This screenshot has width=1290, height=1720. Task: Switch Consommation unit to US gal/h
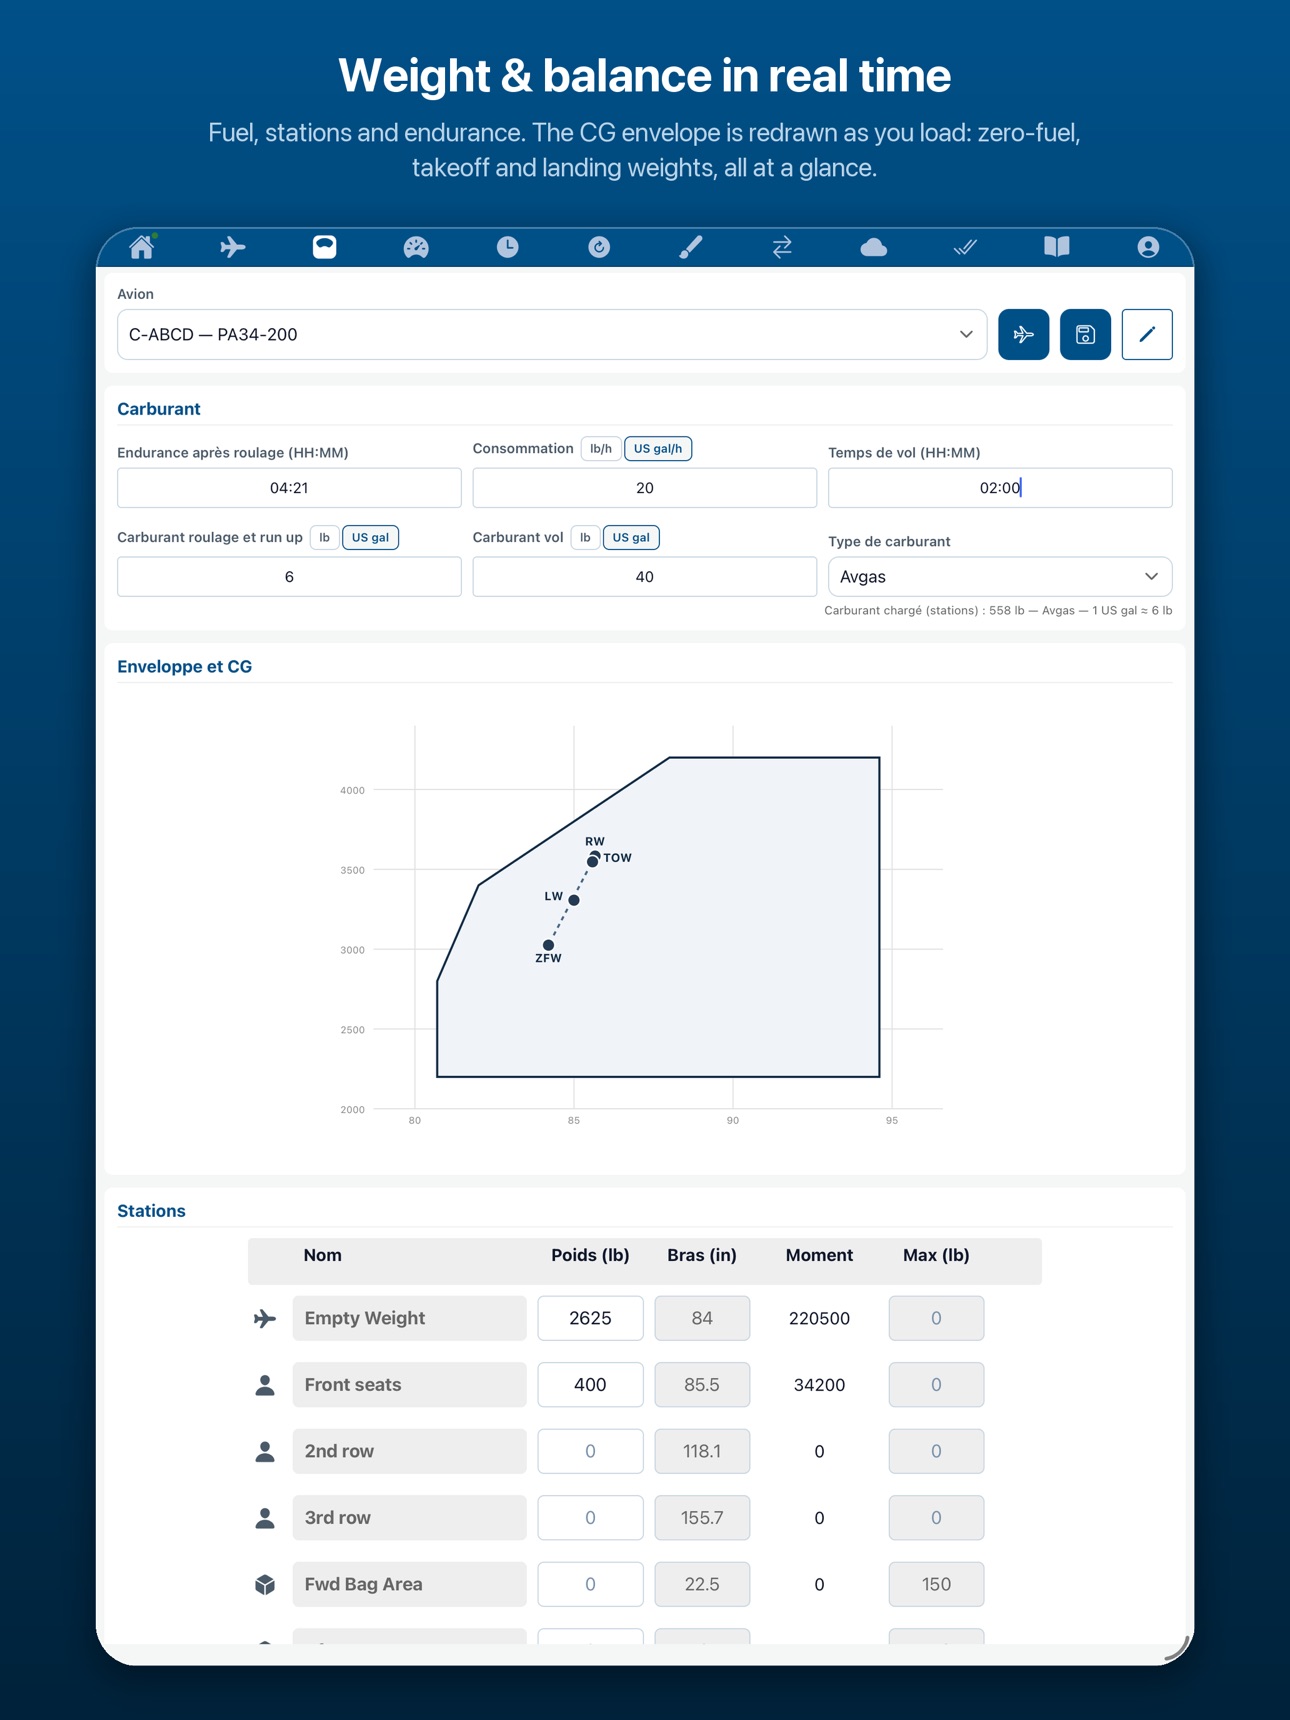tap(658, 449)
